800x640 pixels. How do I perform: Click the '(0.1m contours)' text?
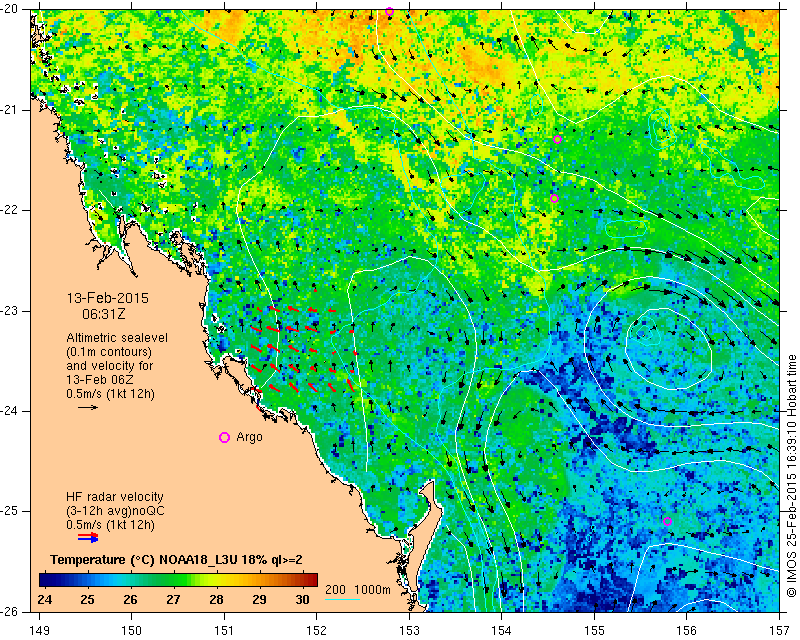click(x=109, y=352)
